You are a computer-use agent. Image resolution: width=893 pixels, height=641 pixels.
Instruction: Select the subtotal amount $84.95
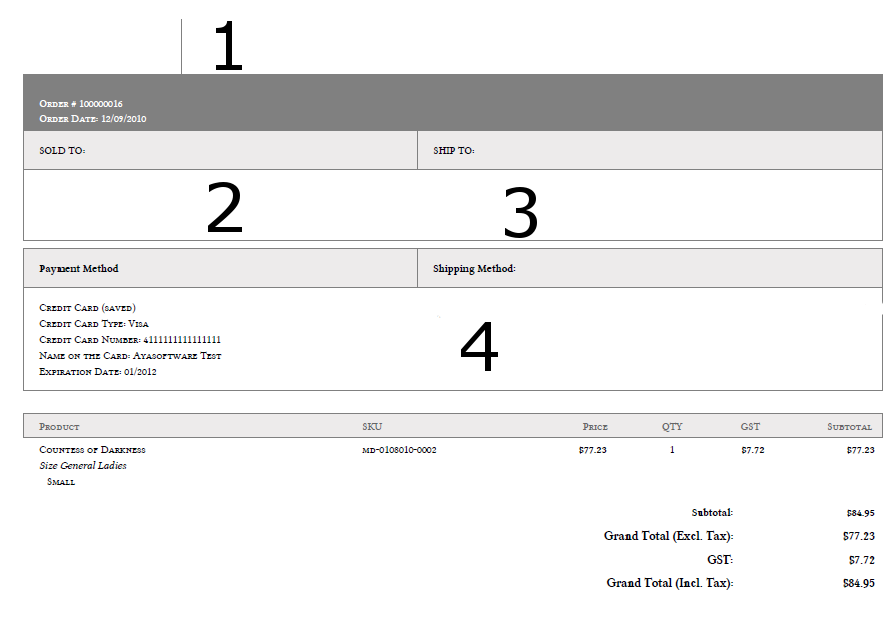coord(861,513)
